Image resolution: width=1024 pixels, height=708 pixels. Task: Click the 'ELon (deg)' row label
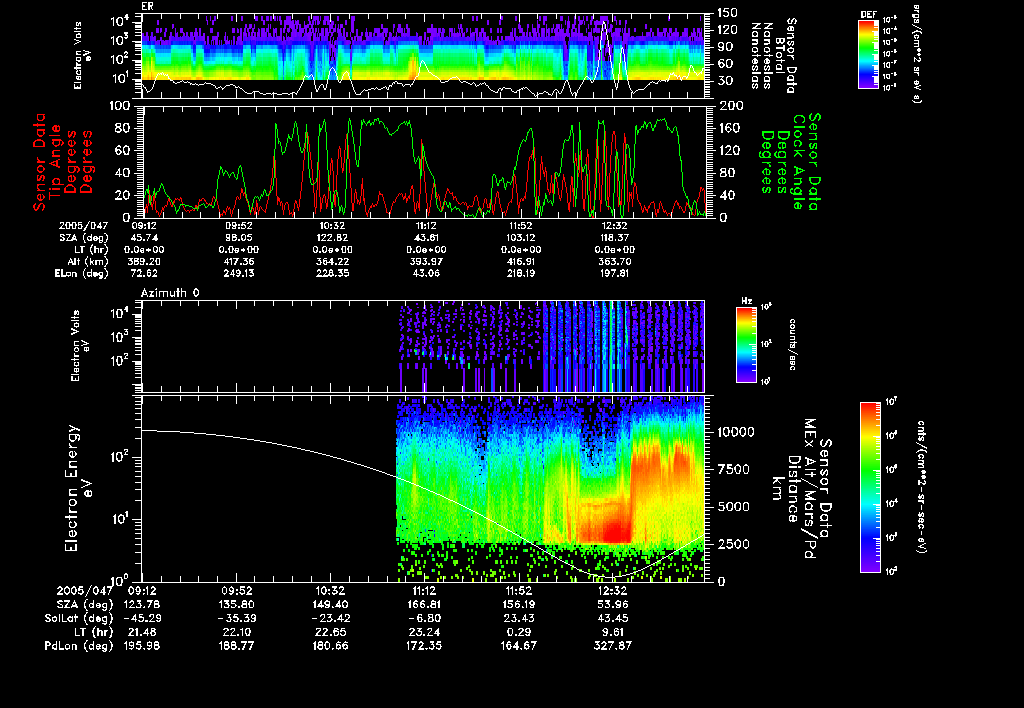[x=82, y=273]
